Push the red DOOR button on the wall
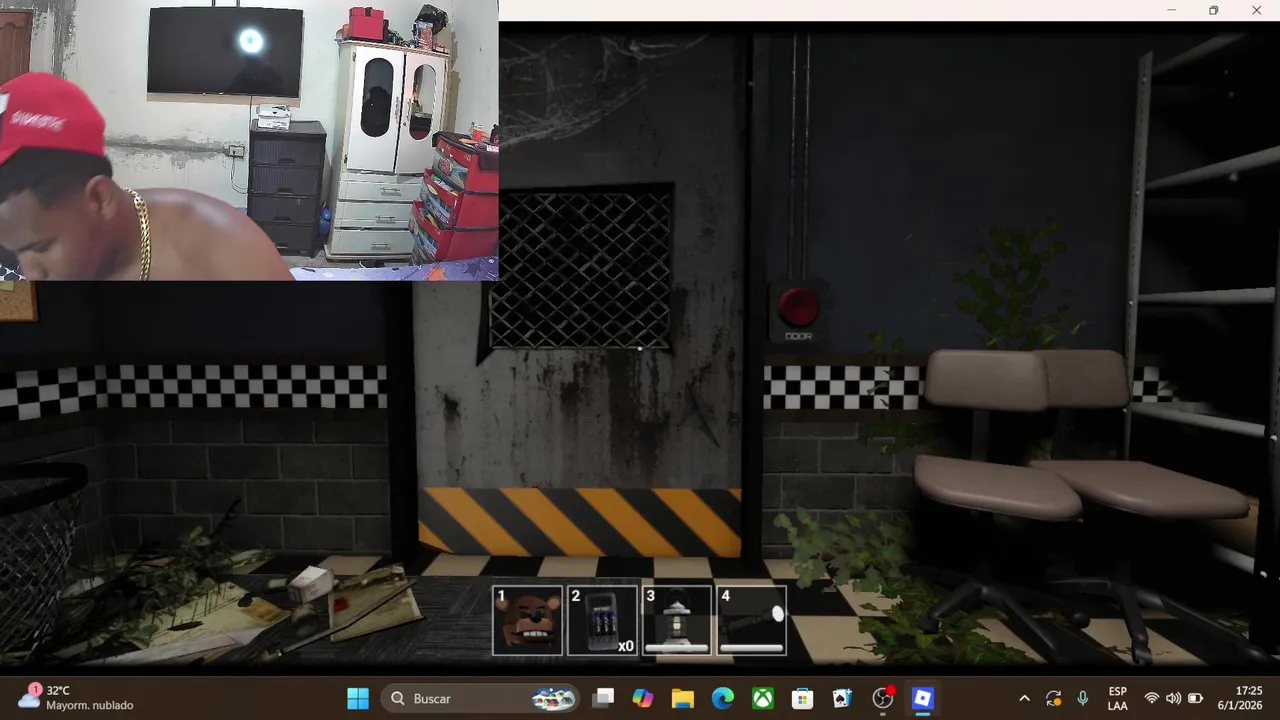This screenshot has height=720, width=1280. (x=798, y=305)
